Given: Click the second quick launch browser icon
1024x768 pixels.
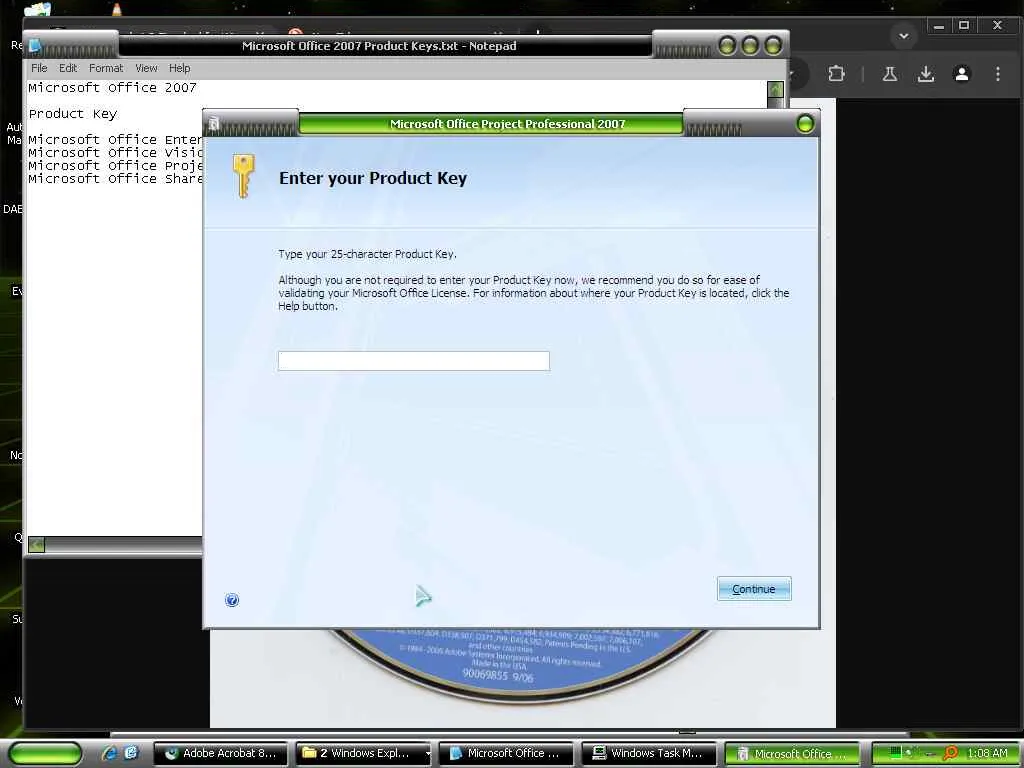Looking at the screenshot, I should click(131, 753).
